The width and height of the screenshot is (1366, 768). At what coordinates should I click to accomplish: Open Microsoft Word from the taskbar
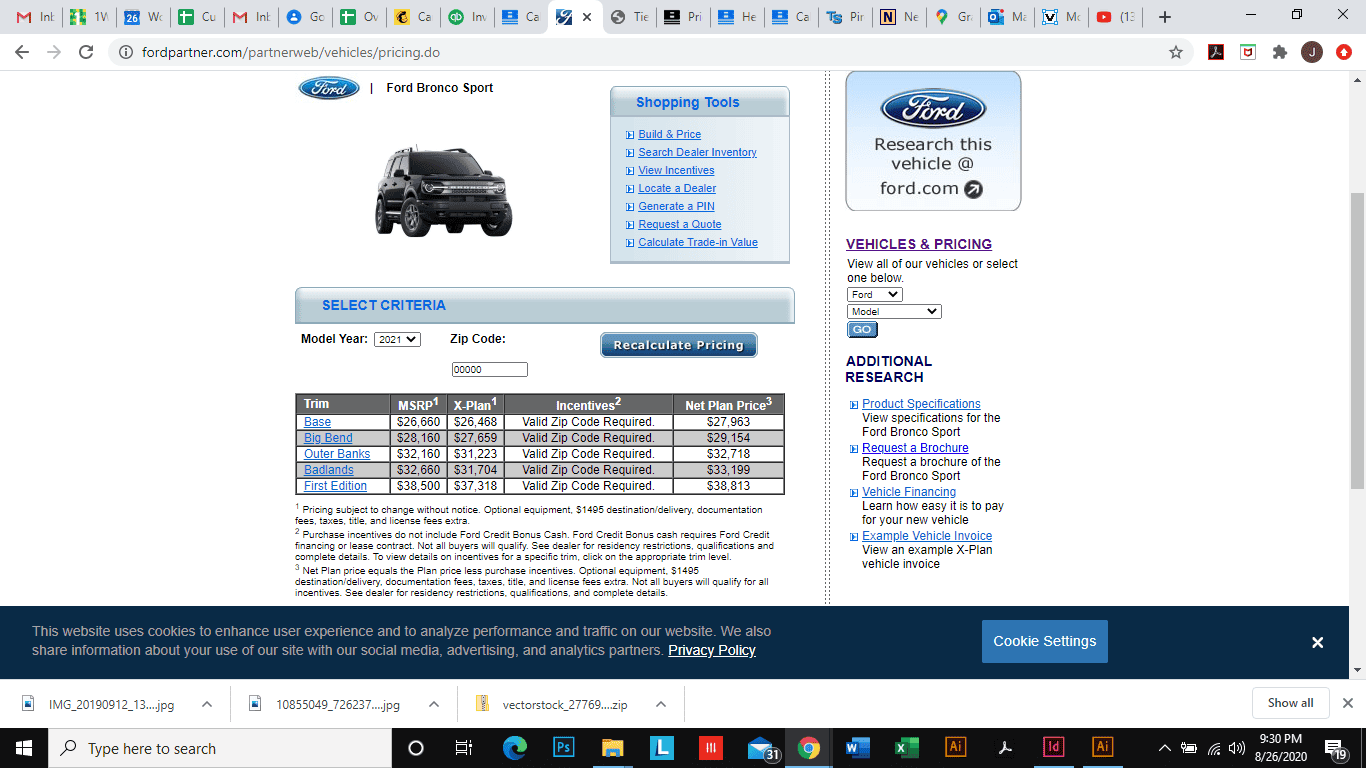click(x=857, y=747)
